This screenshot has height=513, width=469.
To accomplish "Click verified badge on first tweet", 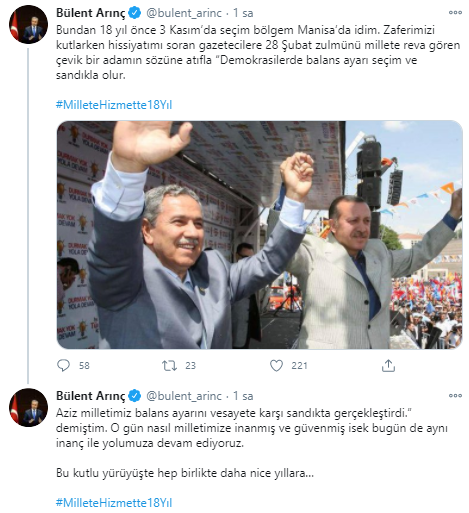I will 134,13.
